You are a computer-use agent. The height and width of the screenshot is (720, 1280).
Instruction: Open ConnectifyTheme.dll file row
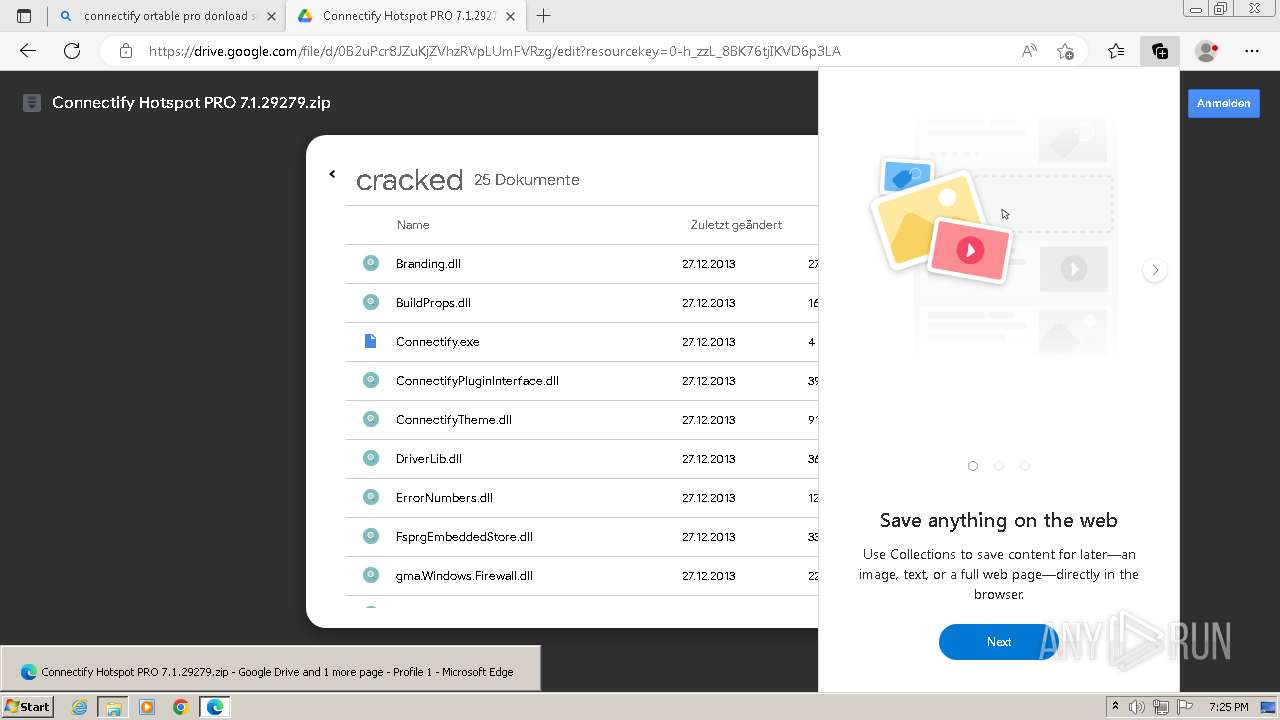(582, 420)
